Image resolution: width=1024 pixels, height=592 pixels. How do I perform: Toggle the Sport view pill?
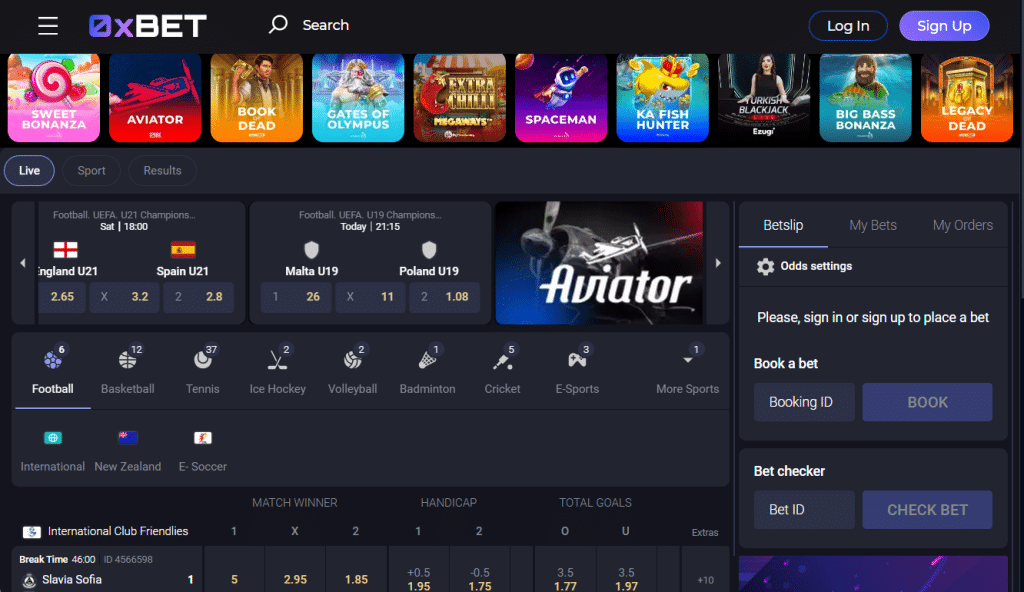pos(91,171)
